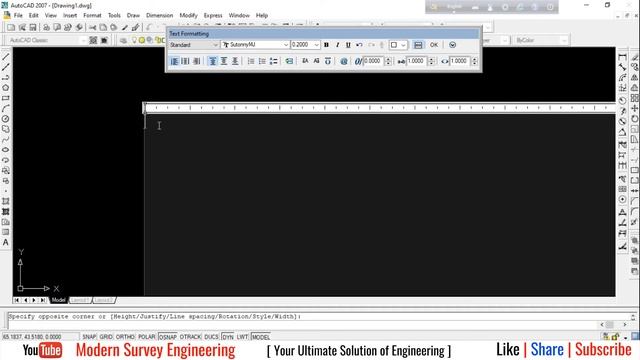
Task: Apply numbered list formatting
Action: 251,61
